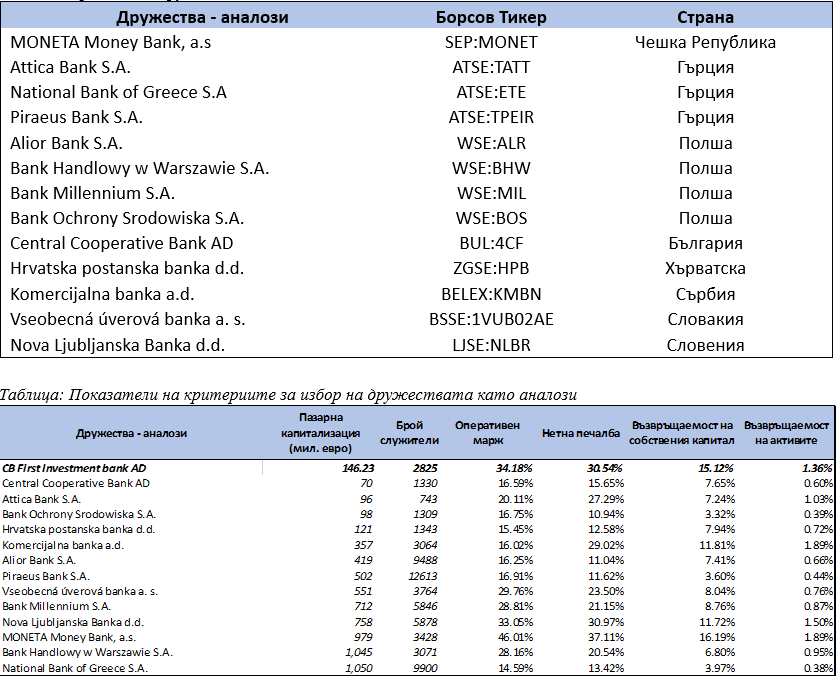The image size is (840, 678).
Task: Select the 'Словения' country cell
Action: coord(705,346)
